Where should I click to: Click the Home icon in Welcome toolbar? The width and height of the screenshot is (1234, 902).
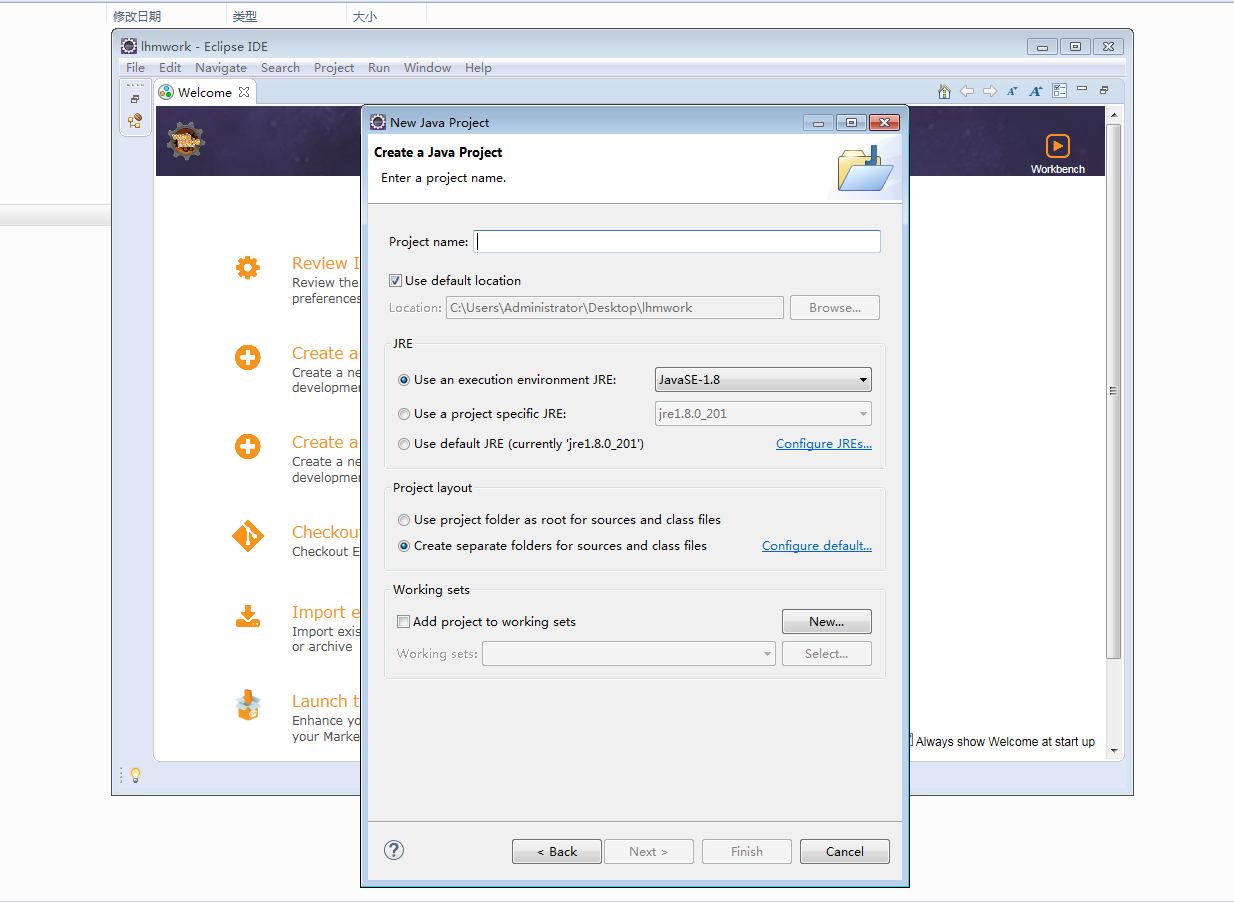pos(944,91)
